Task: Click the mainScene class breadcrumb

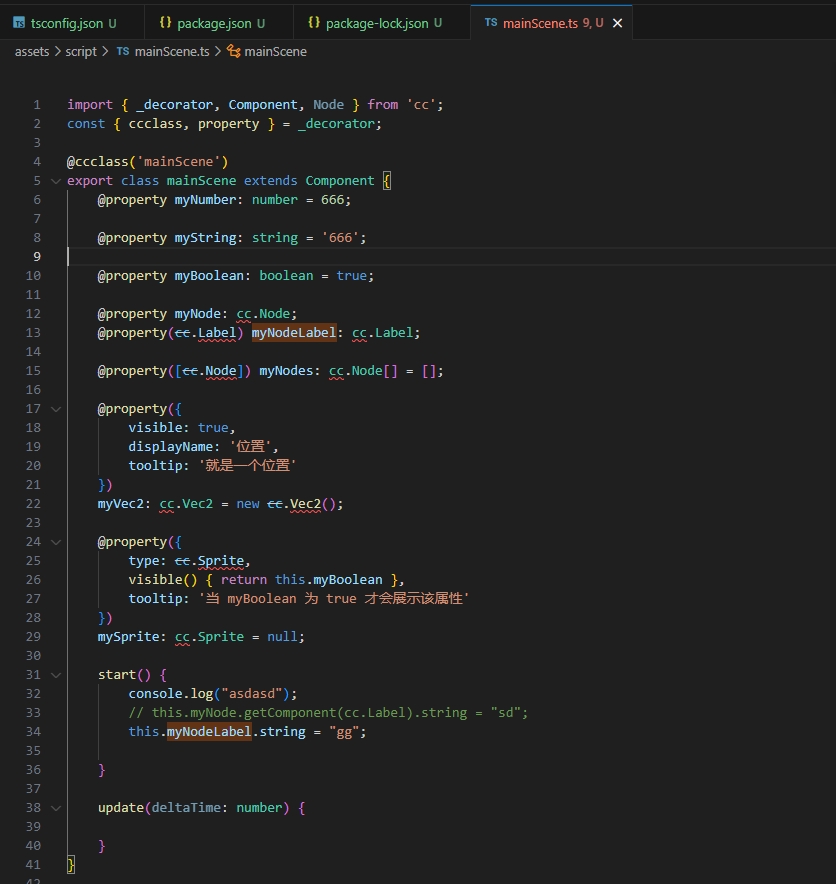Action: tap(276, 52)
